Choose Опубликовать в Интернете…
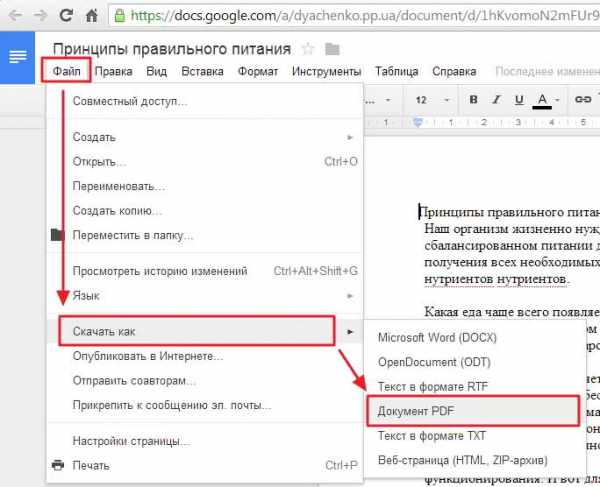Image resolution: width=600 pixels, height=487 pixels. pyautogui.click(x=205, y=356)
